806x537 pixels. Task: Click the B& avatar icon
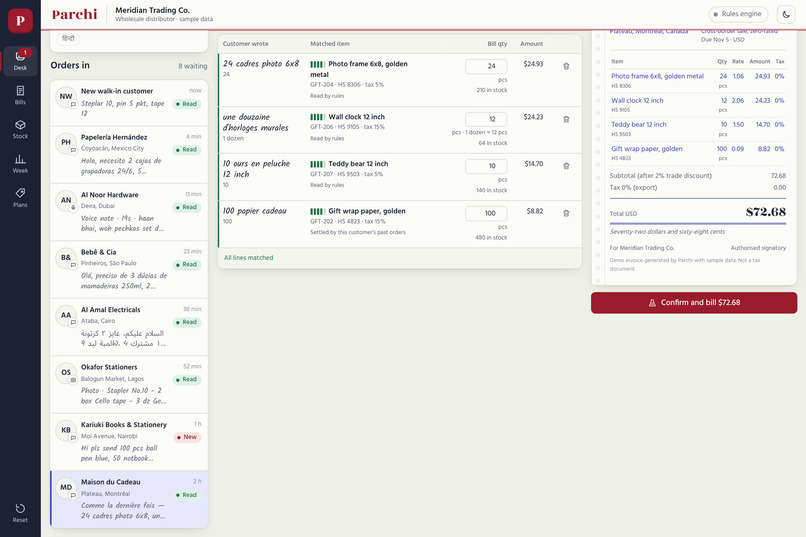click(x=66, y=257)
